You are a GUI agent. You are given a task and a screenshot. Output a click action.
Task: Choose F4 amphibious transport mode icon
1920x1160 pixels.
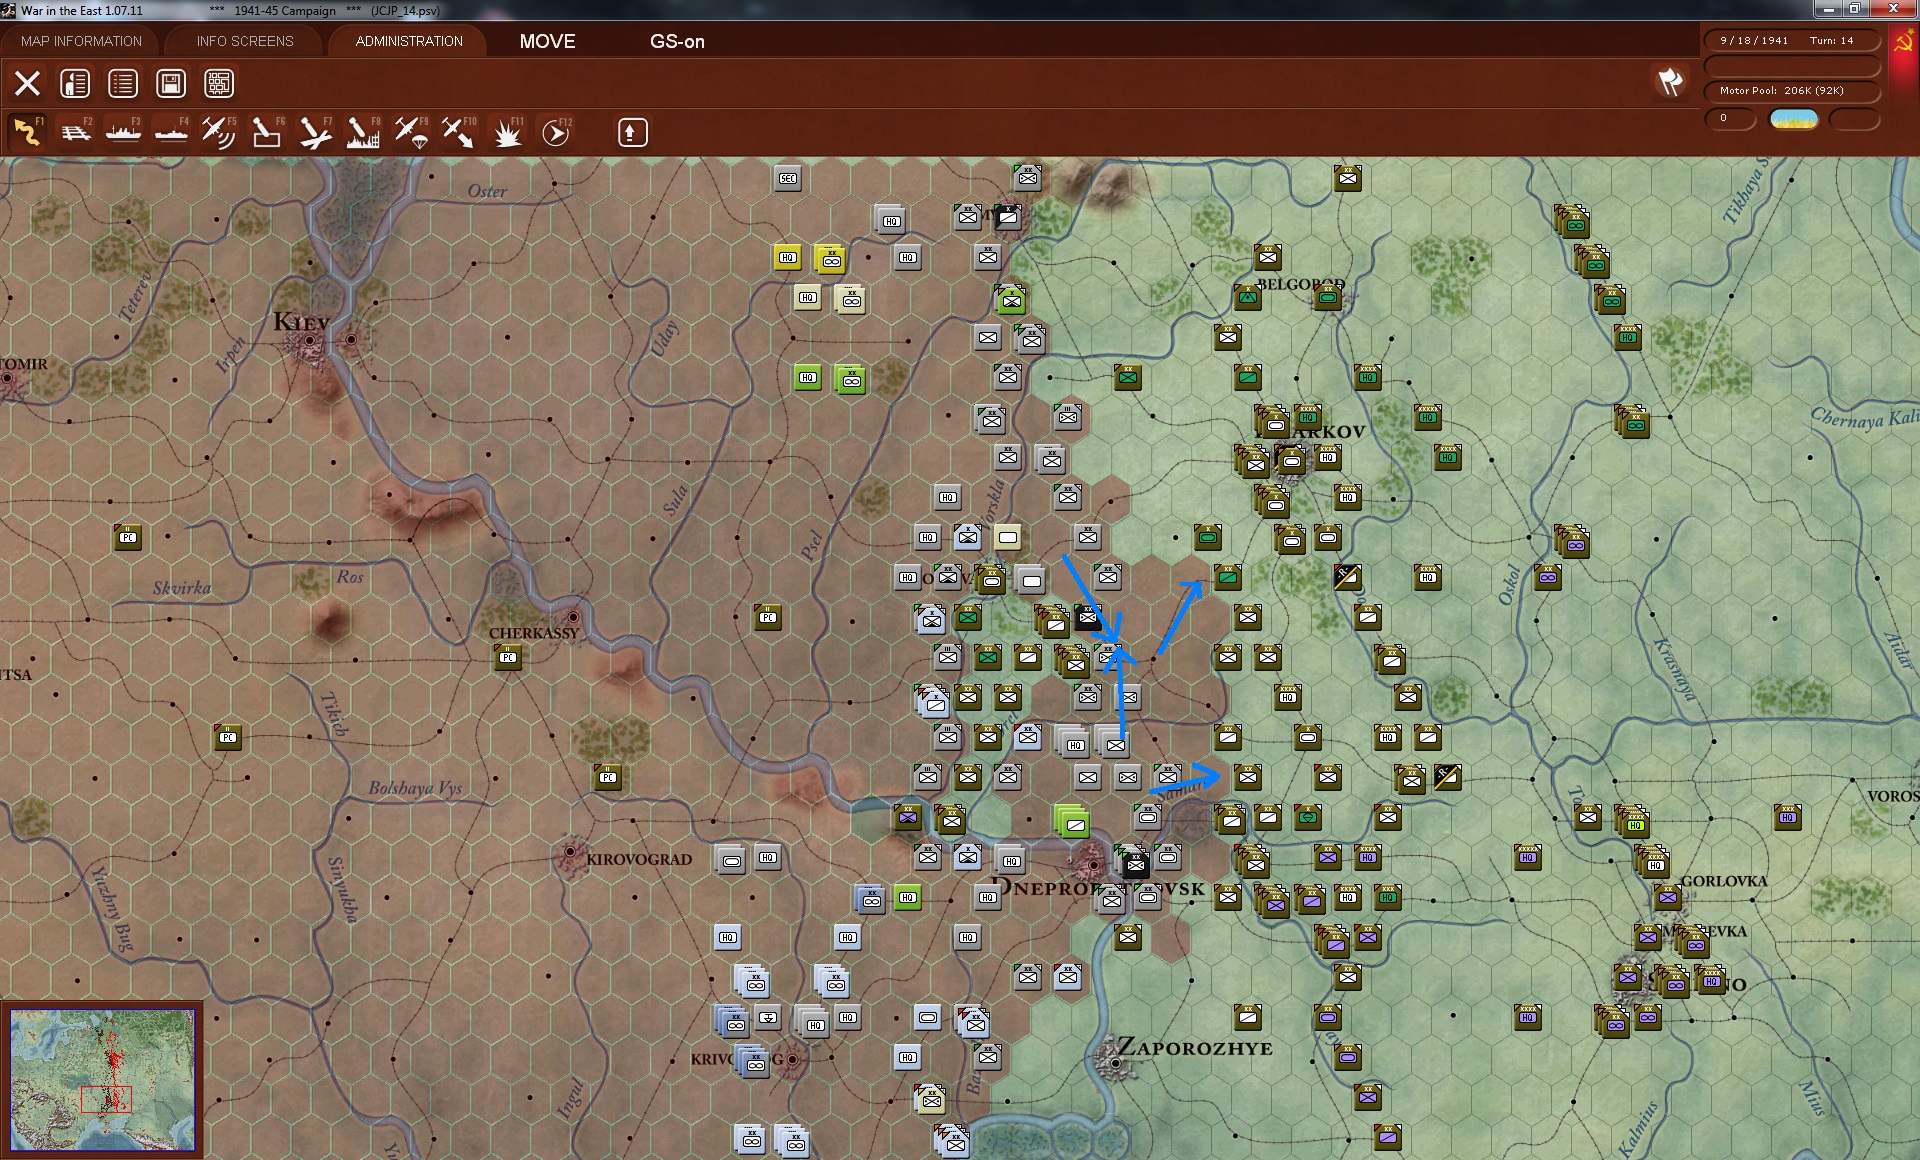tap(171, 132)
